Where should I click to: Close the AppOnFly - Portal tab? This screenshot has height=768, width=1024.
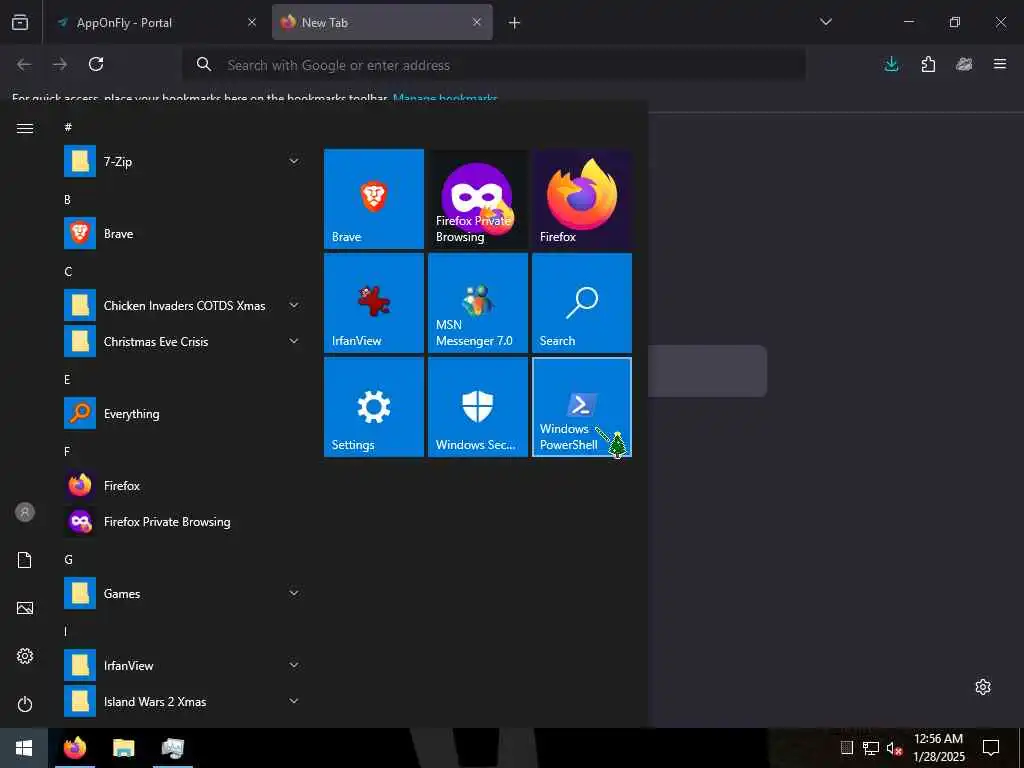click(252, 22)
